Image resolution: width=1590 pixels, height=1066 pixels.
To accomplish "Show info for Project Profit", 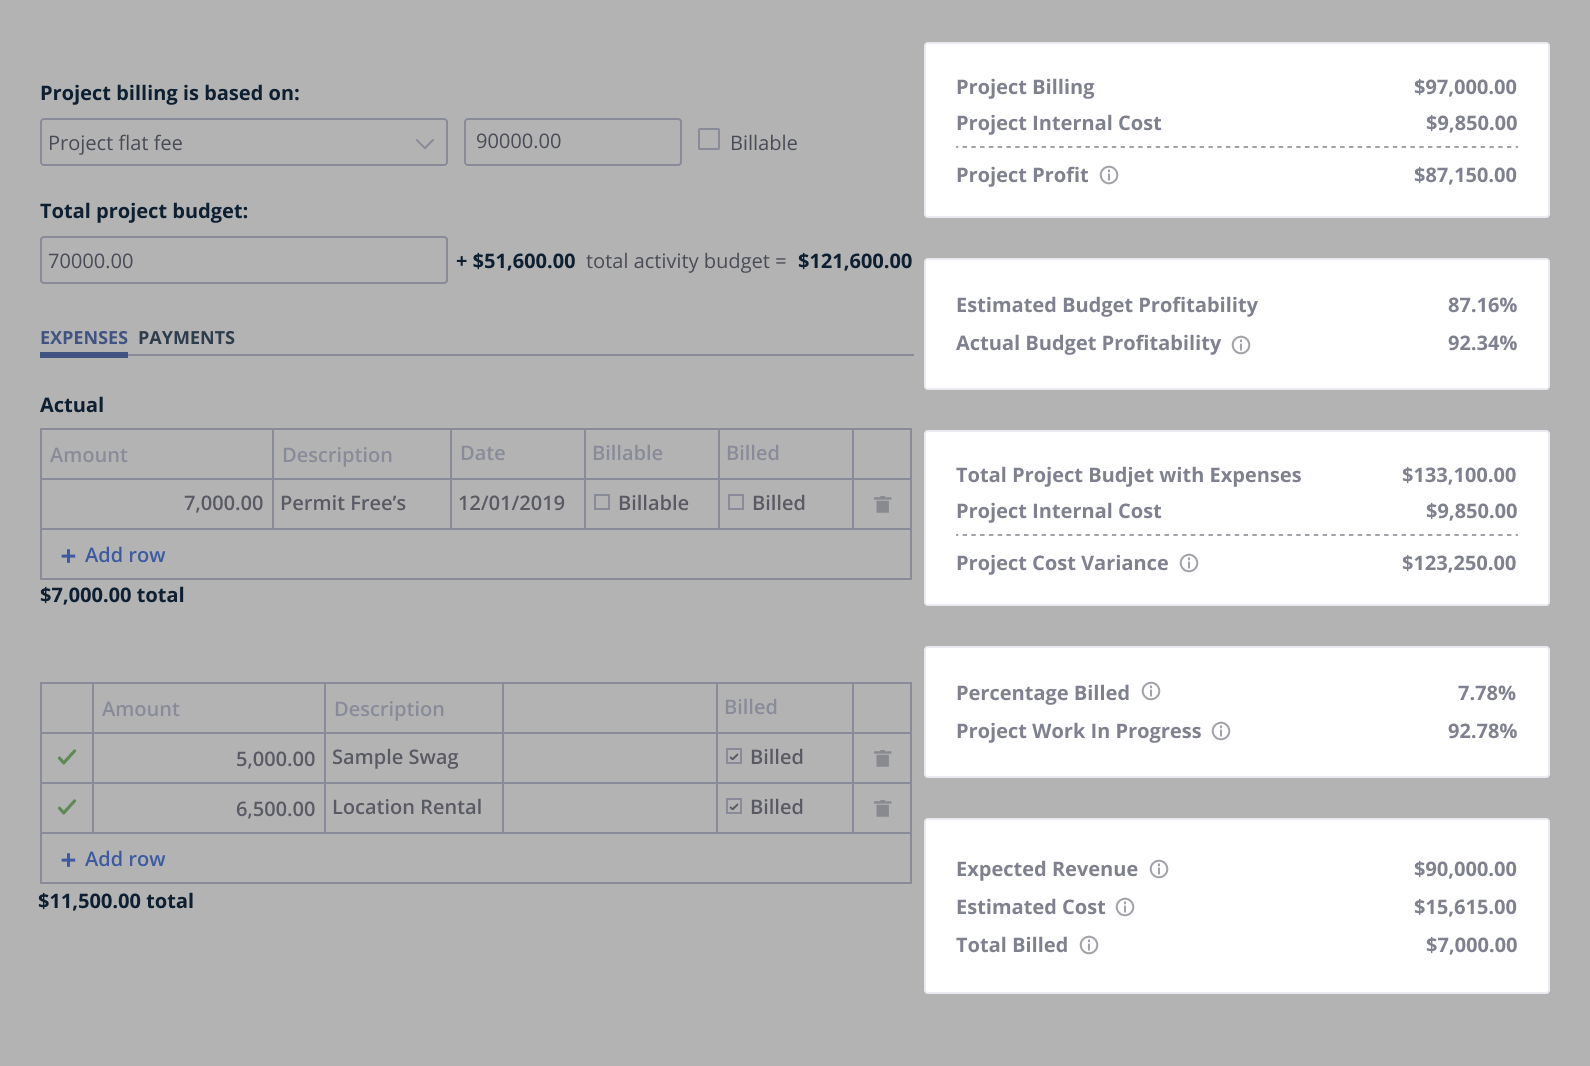I will (x=1109, y=175).
